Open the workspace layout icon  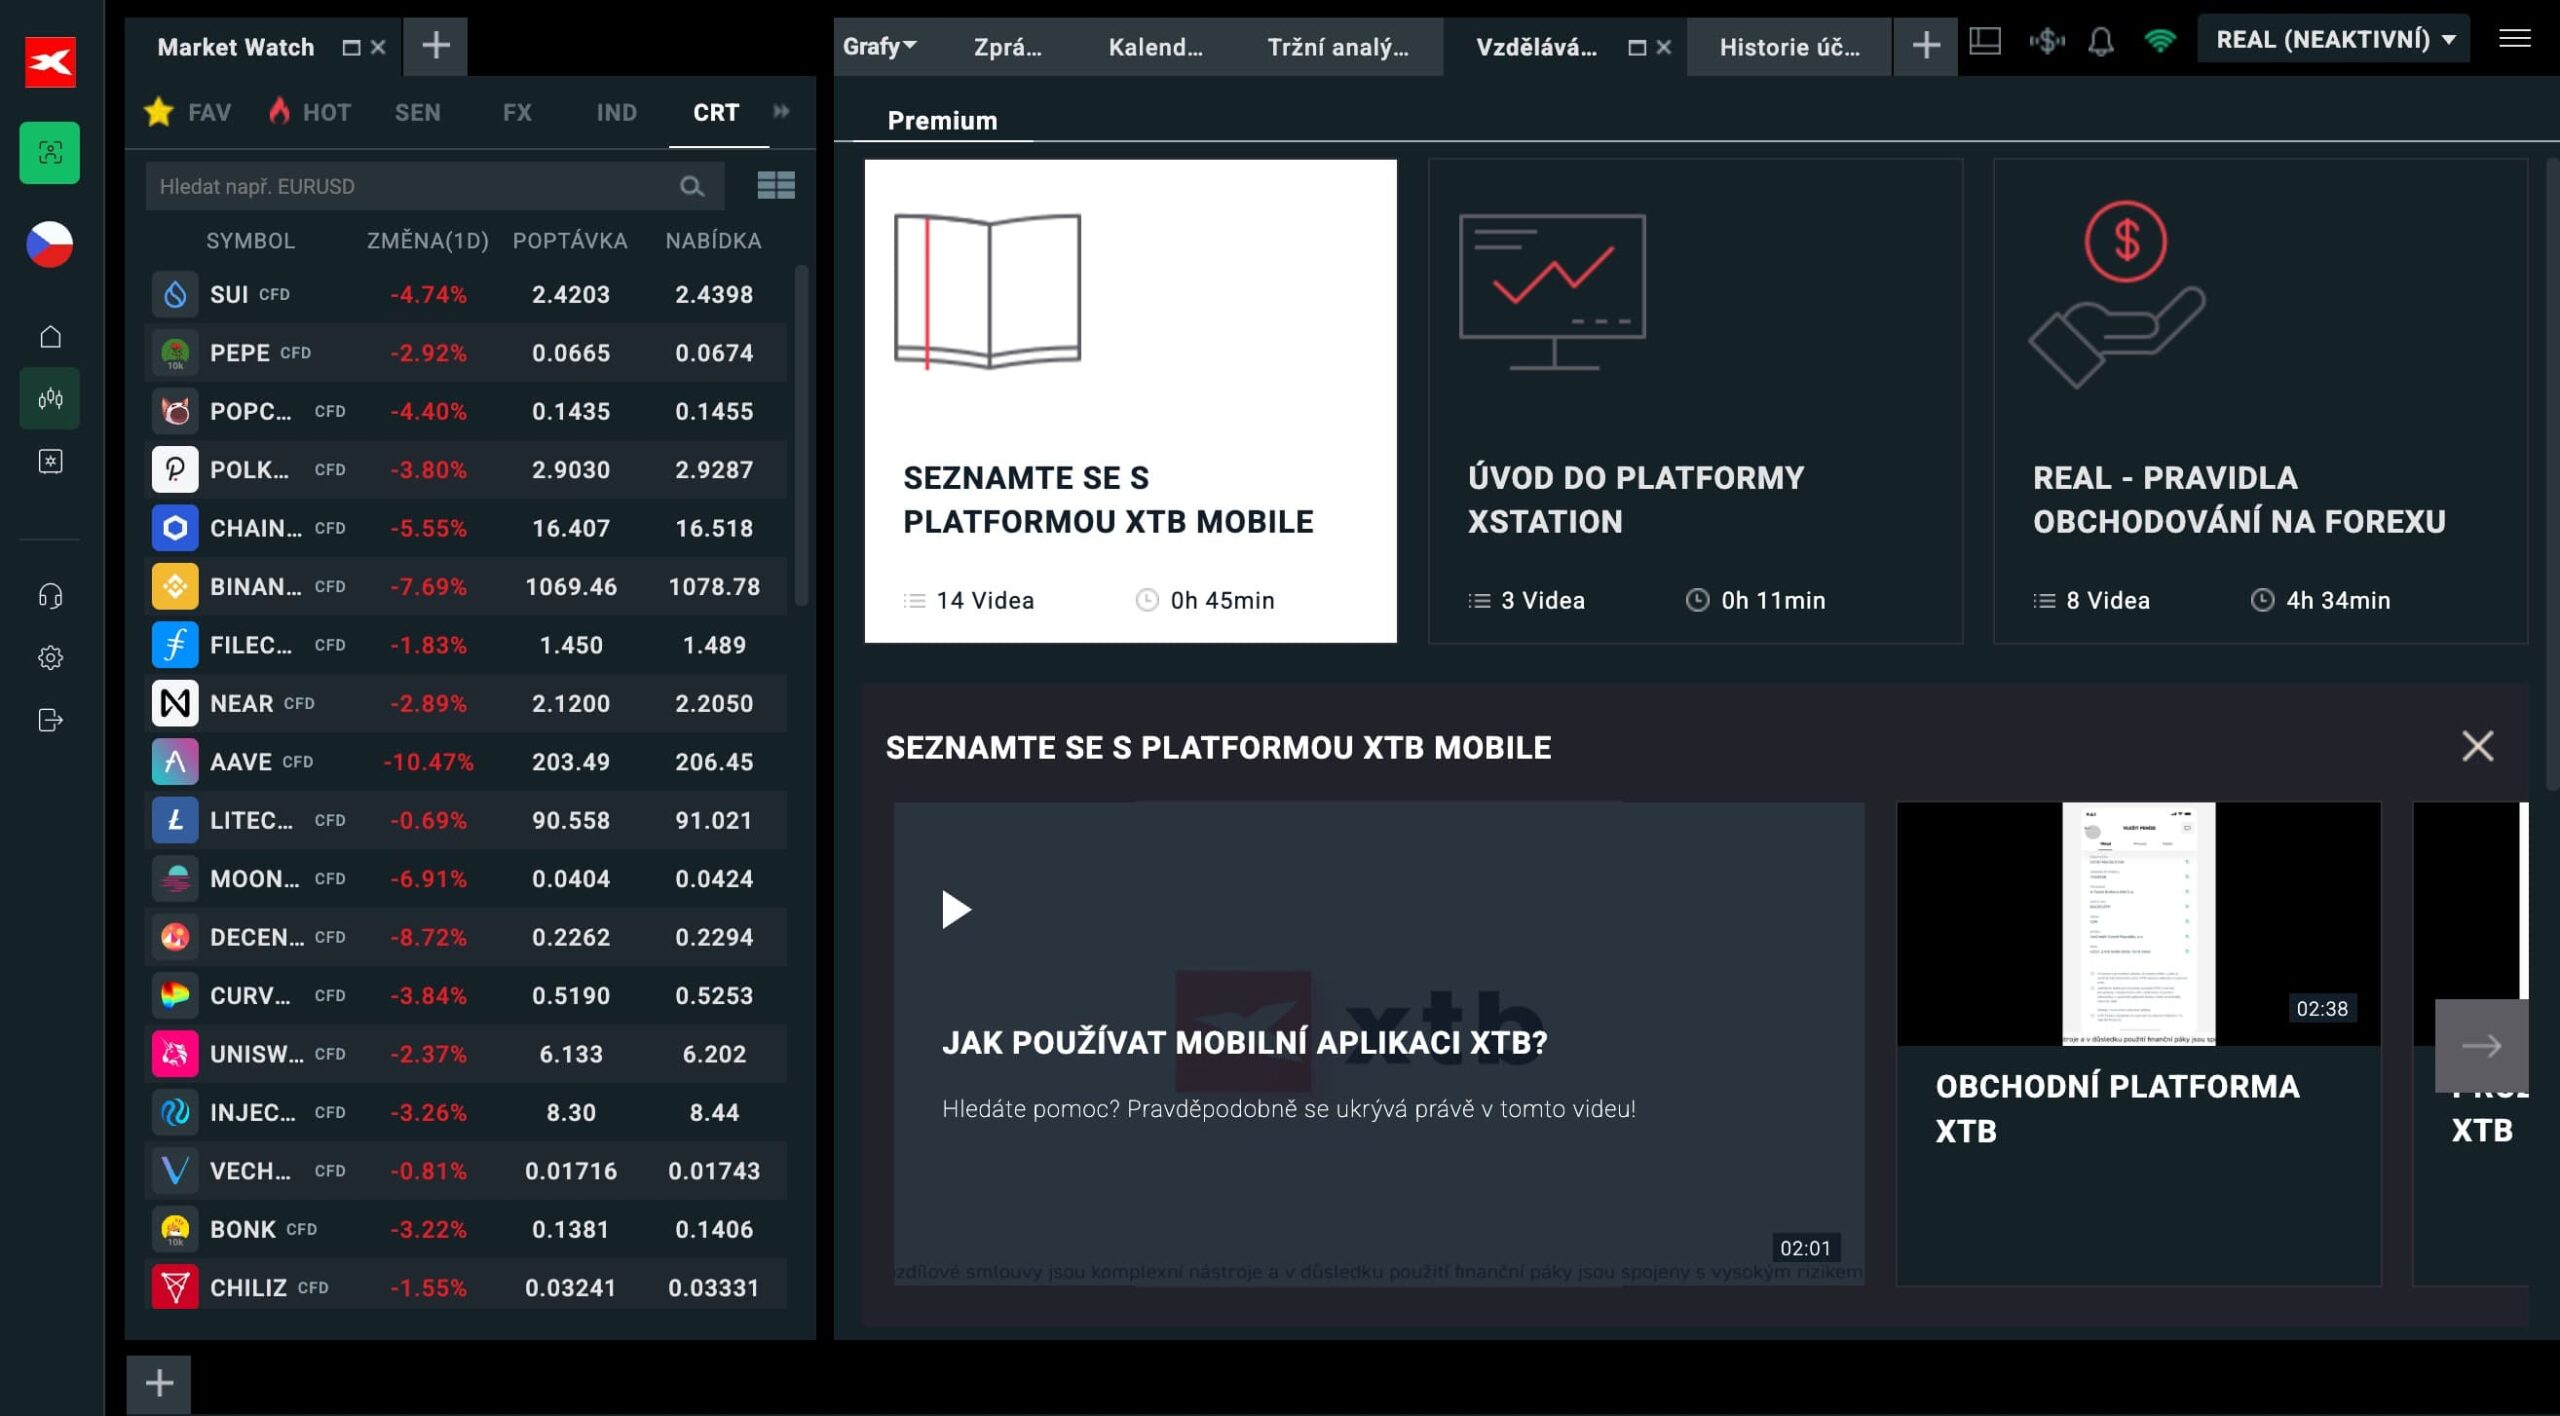point(1985,41)
